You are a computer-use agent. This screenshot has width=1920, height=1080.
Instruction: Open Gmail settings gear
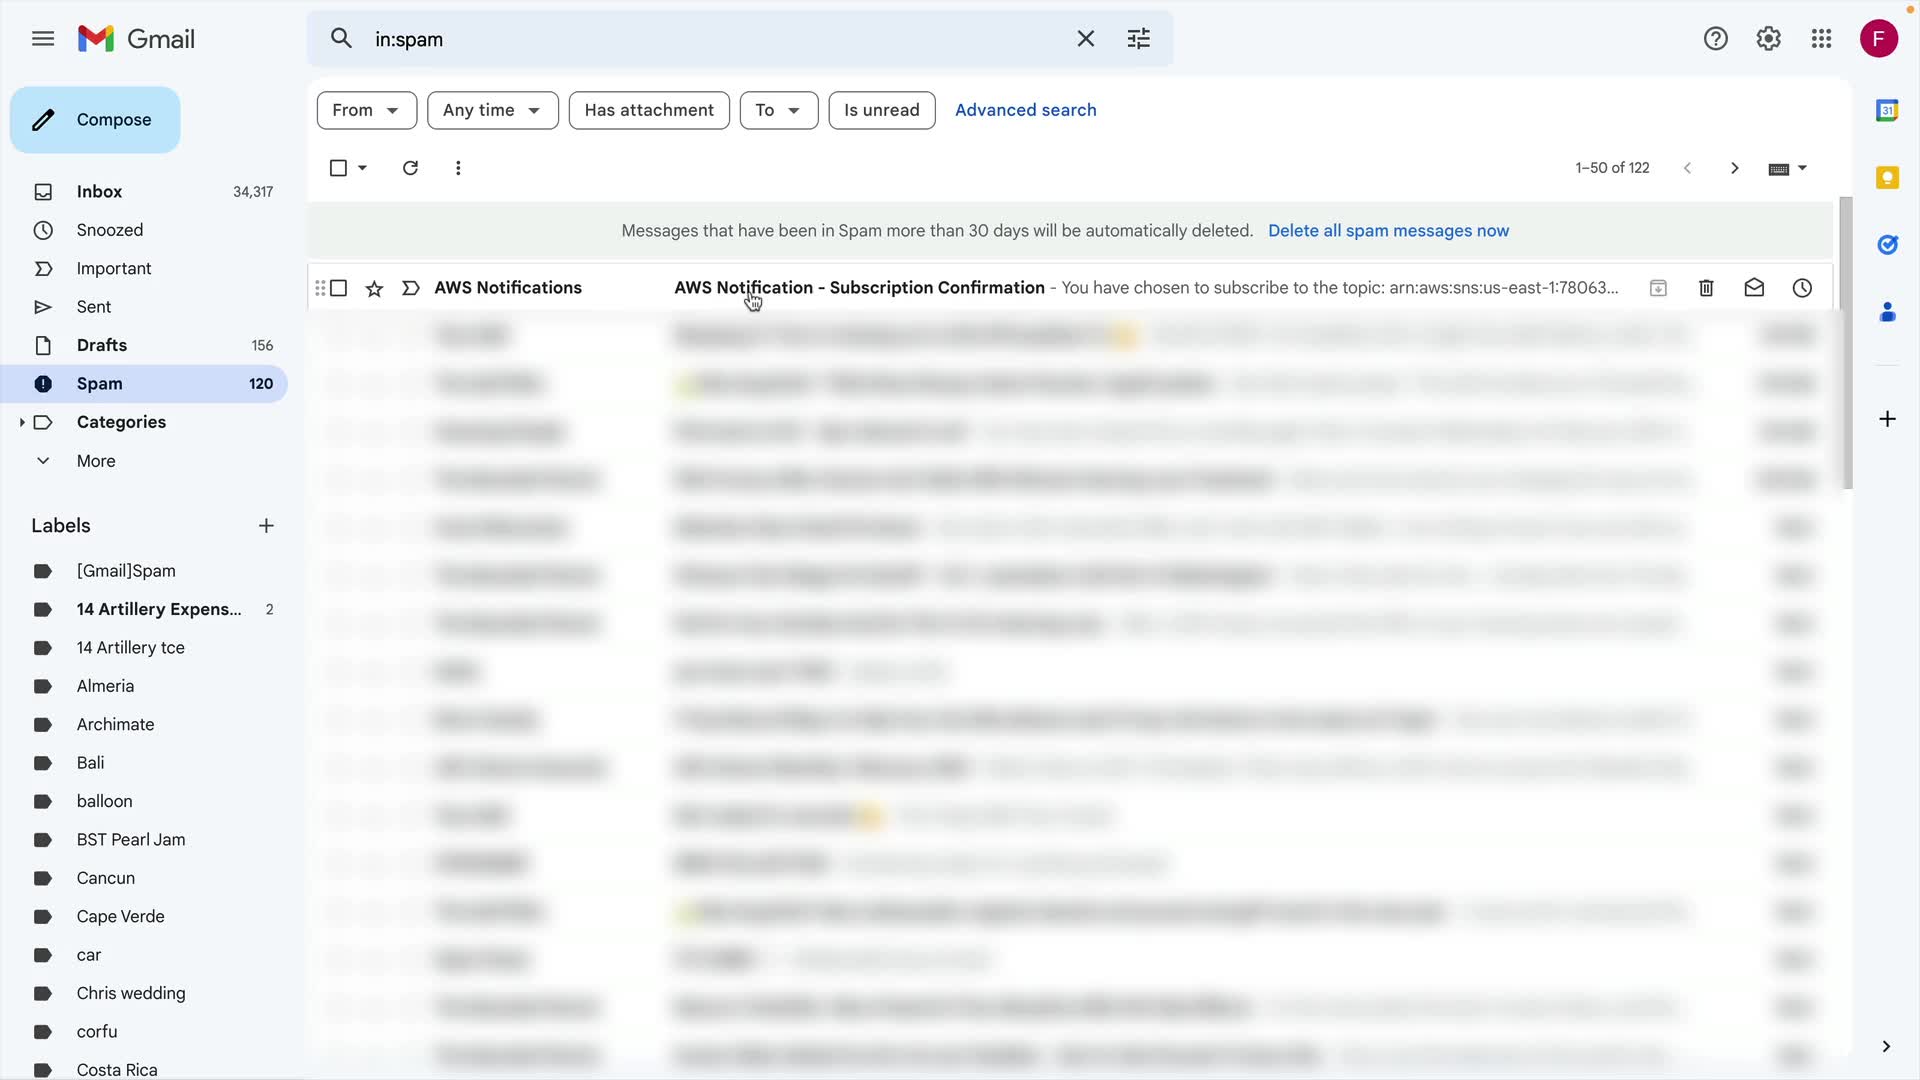point(1768,39)
